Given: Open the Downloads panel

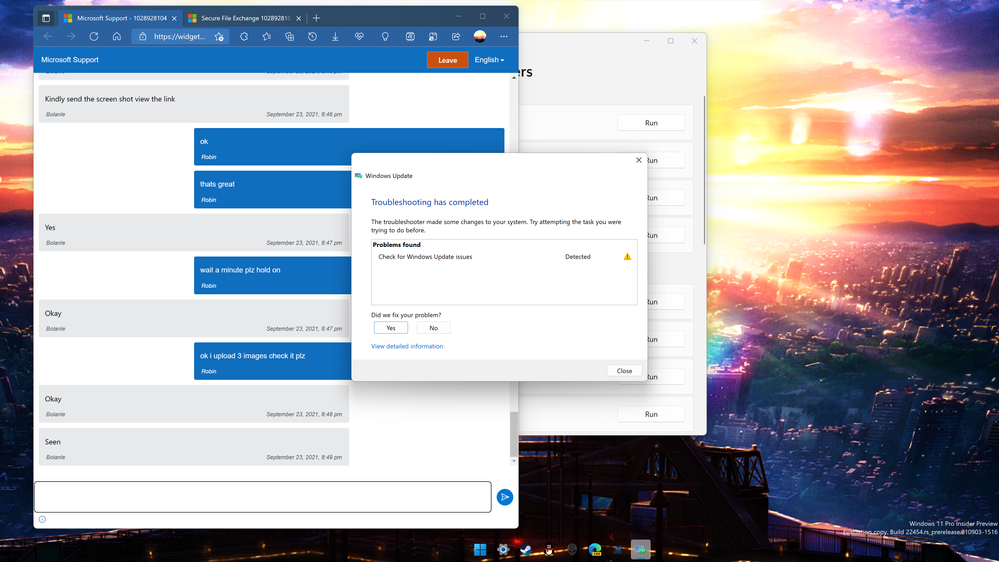Looking at the screenshot, I should pyautogui.click(x=335, y=36).
